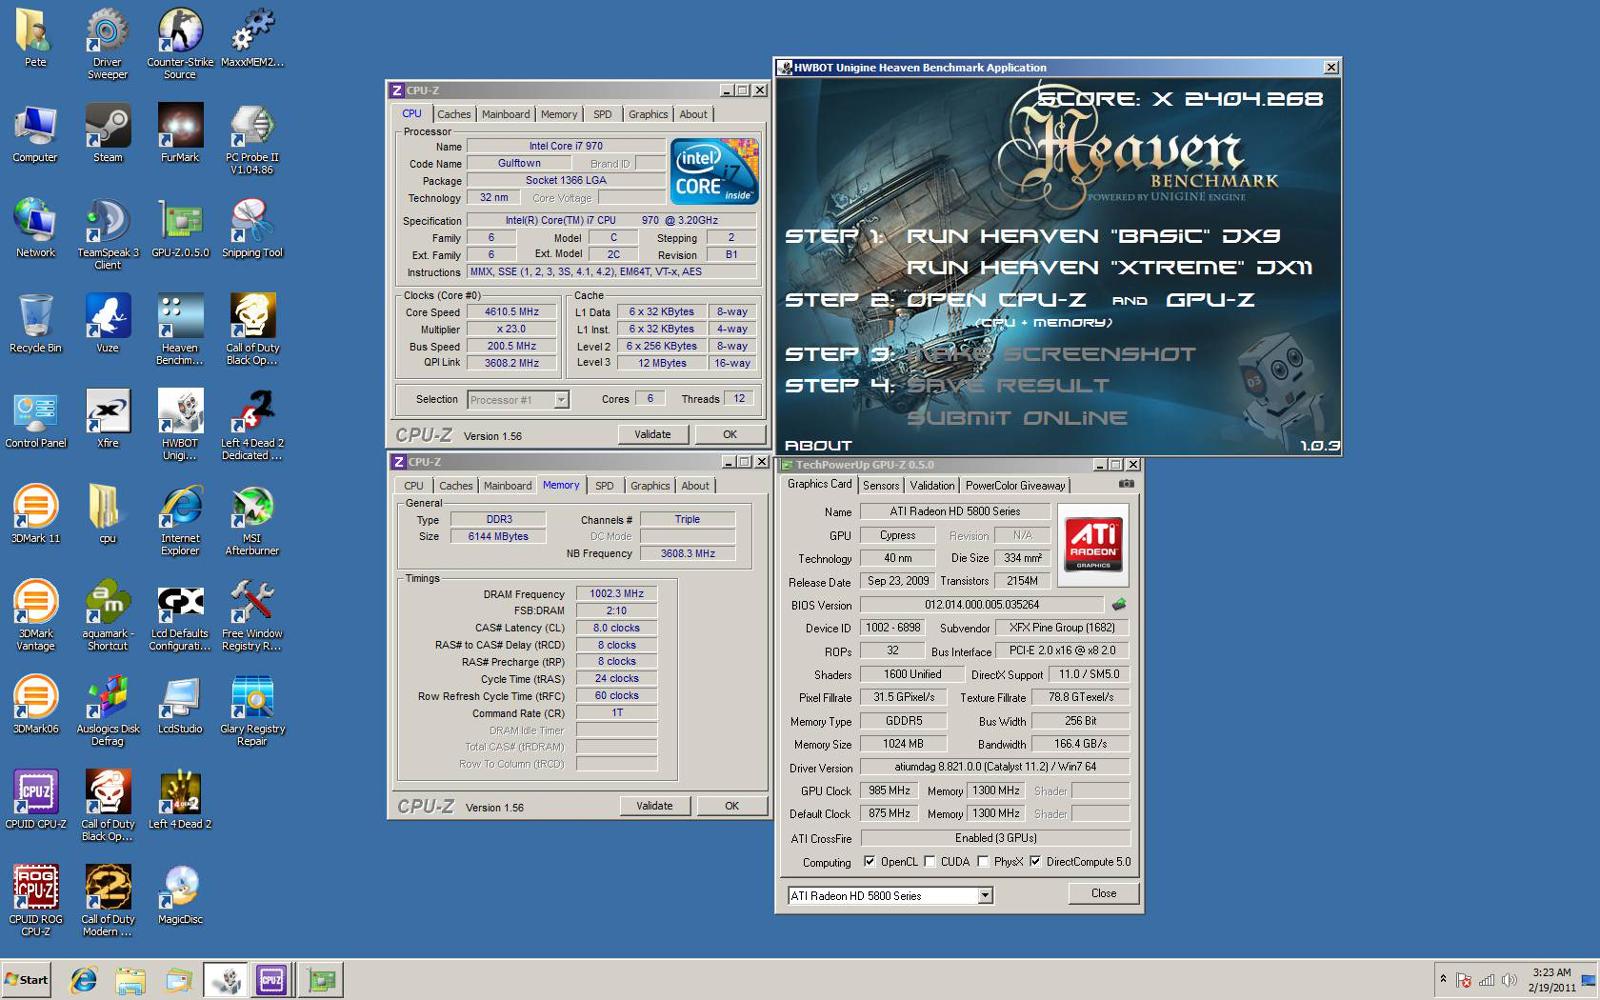Click the clock in the taskbar
This screenshot has width=1600, height=1000.
tap(1551, 980)
